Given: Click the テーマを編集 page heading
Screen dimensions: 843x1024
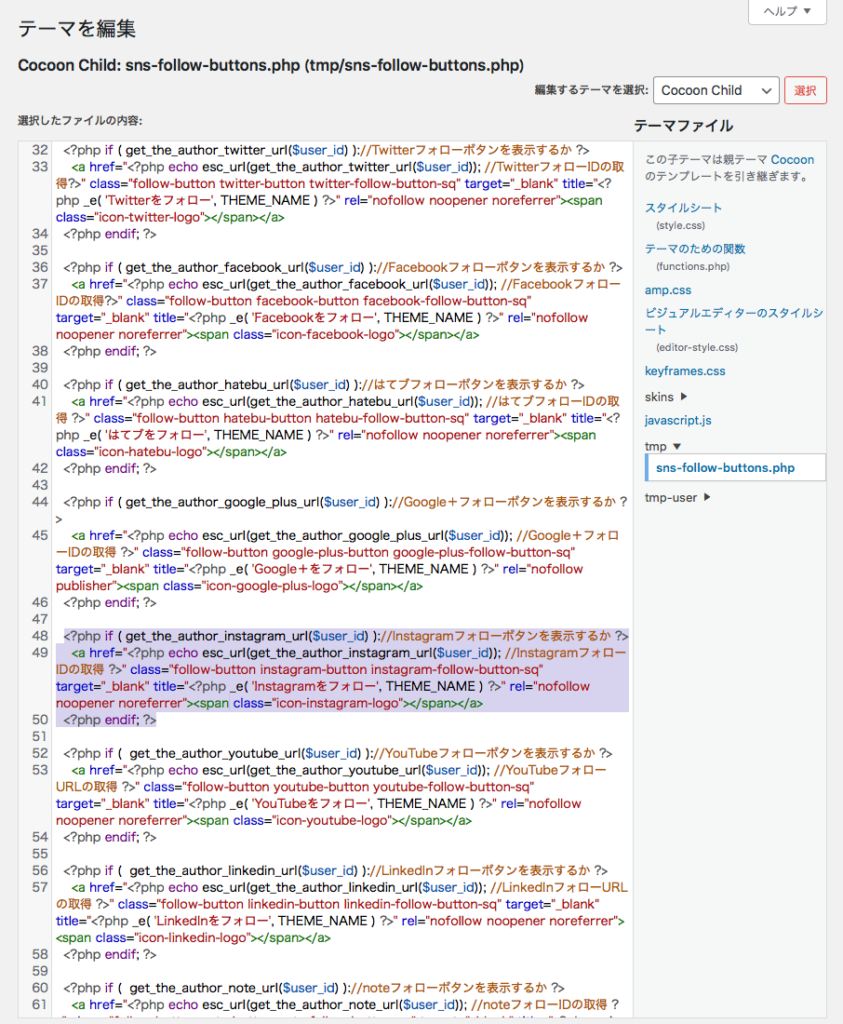Looking at the screenshot, I should (x=77, y=29).
